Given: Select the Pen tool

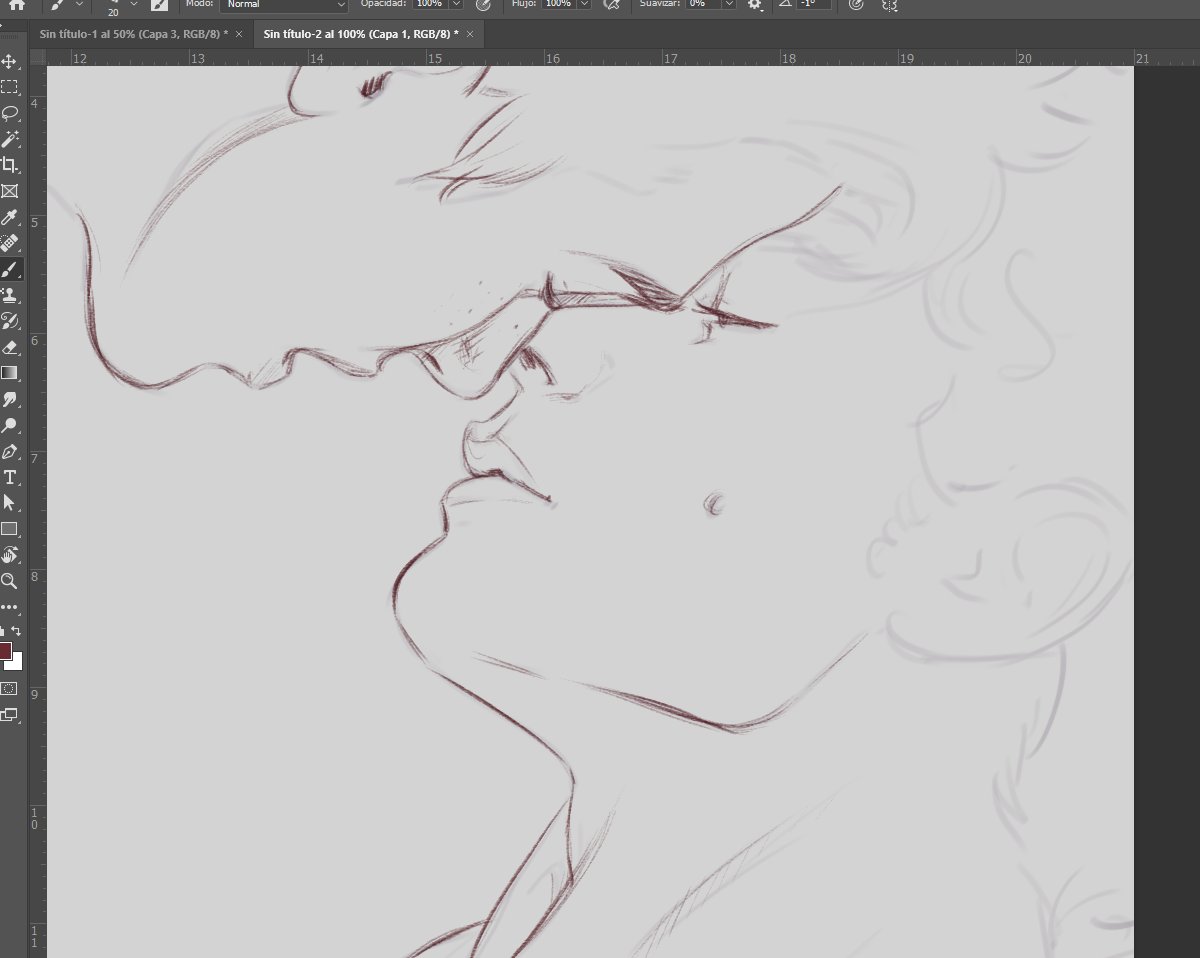Looking at the screenshot, I should click(x=10, y=451).
